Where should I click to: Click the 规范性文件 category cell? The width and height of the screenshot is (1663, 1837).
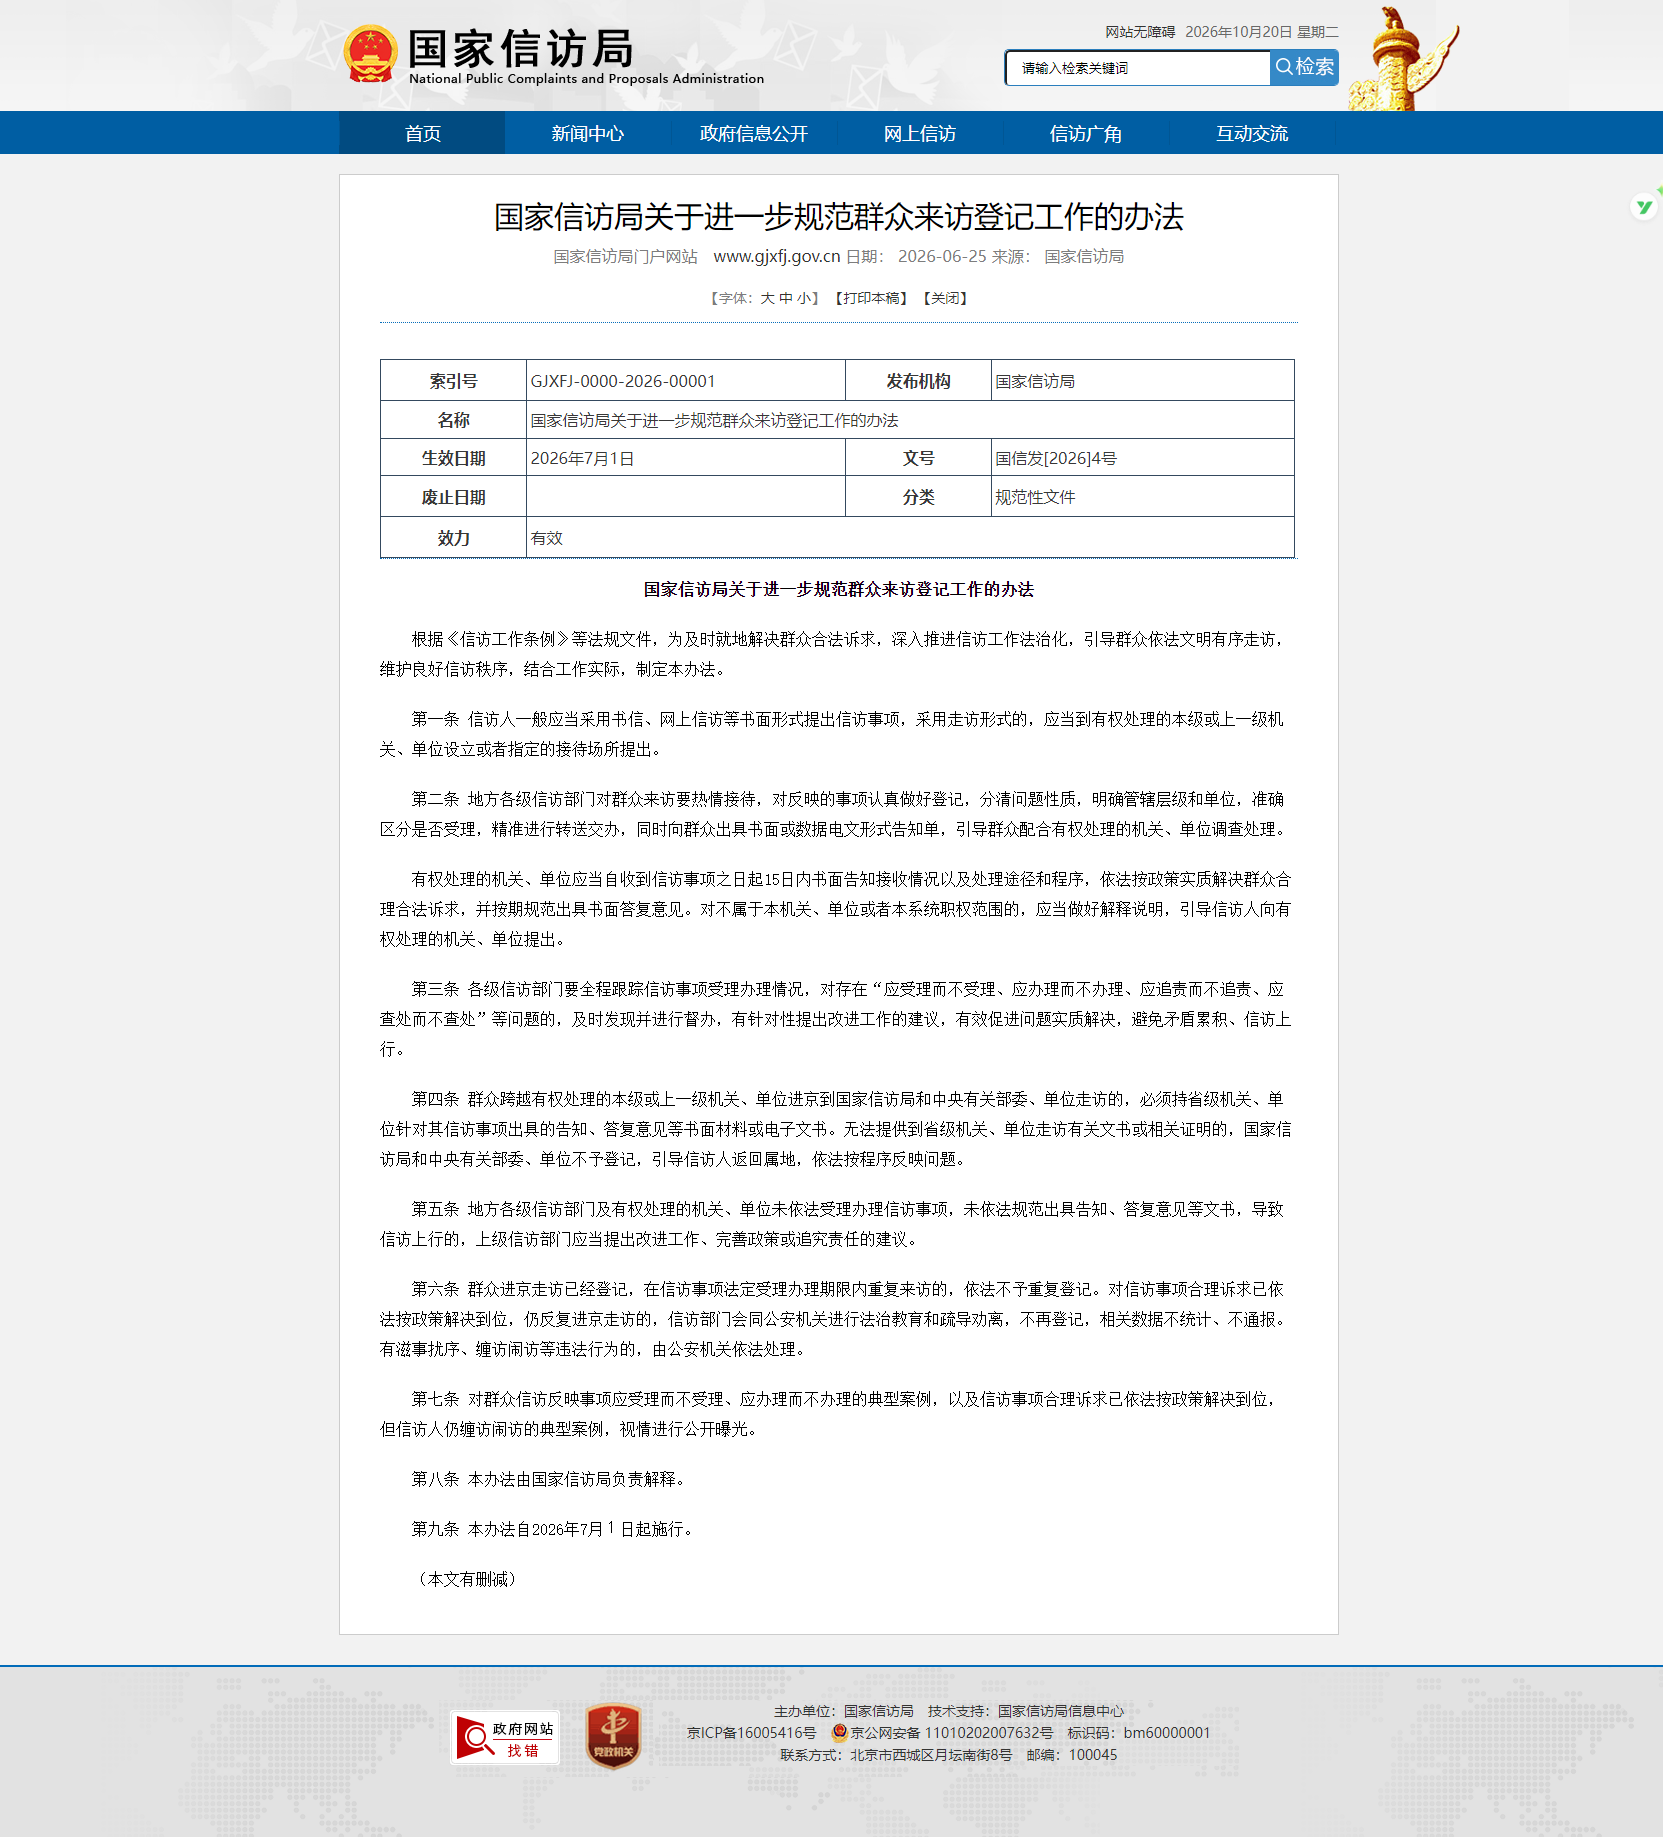(x=1142, y=497)
